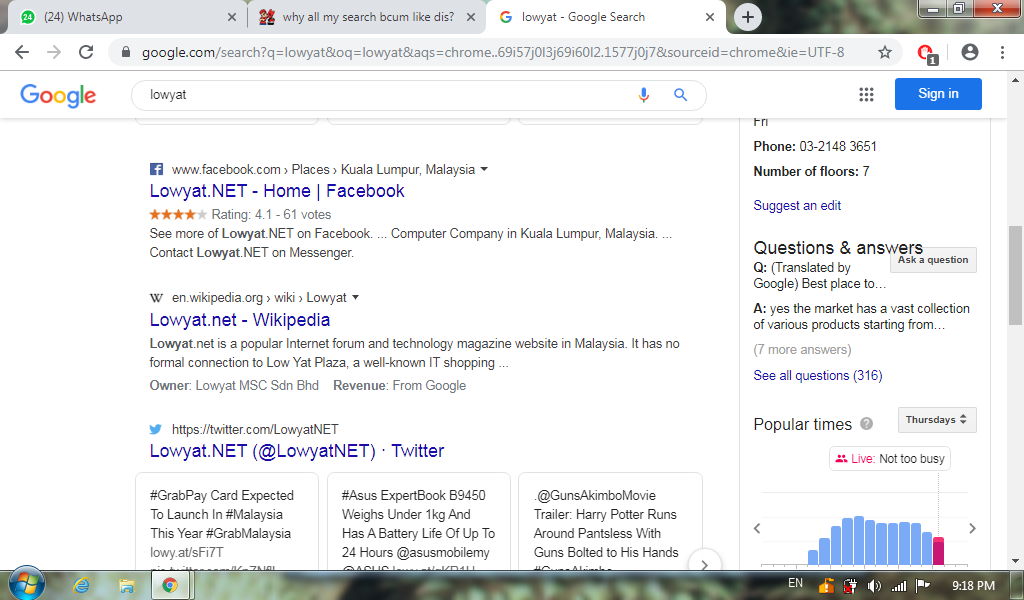1024x600 pixels.
Task: Show next day in Popular times chart
Action: point(972,528)
